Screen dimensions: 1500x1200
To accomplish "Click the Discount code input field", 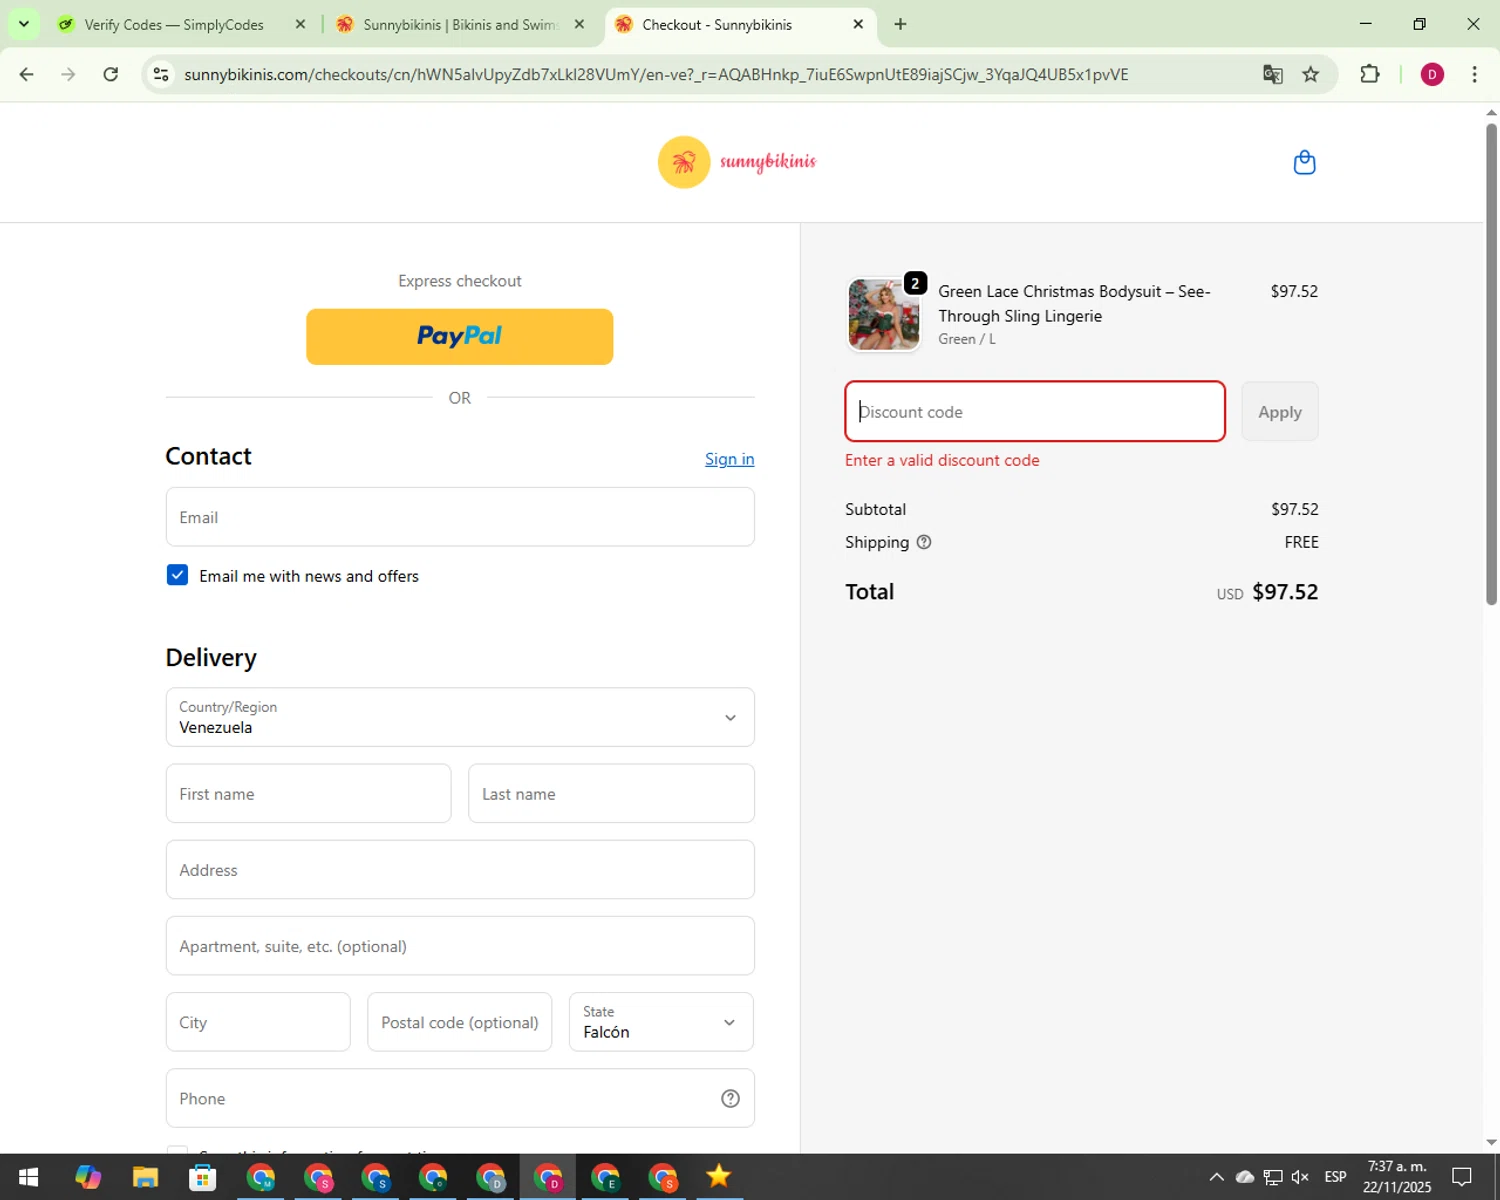I will (x=1034, y=411).
